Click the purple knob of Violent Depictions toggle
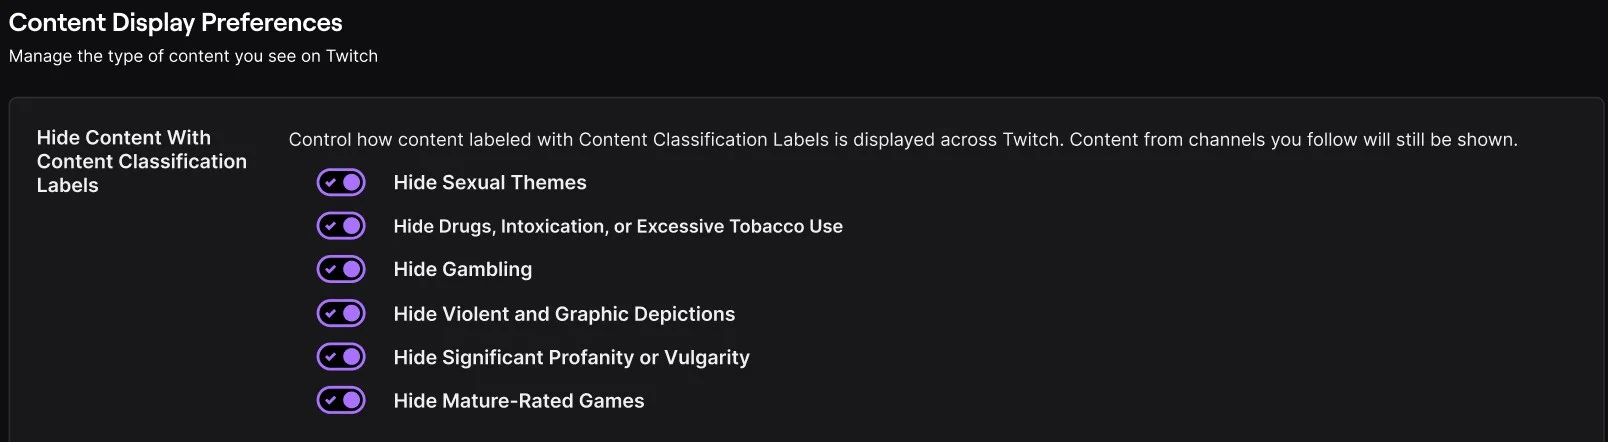This screenshot has height=442, width=1608. pyautogui.click(x=352, y=313)
